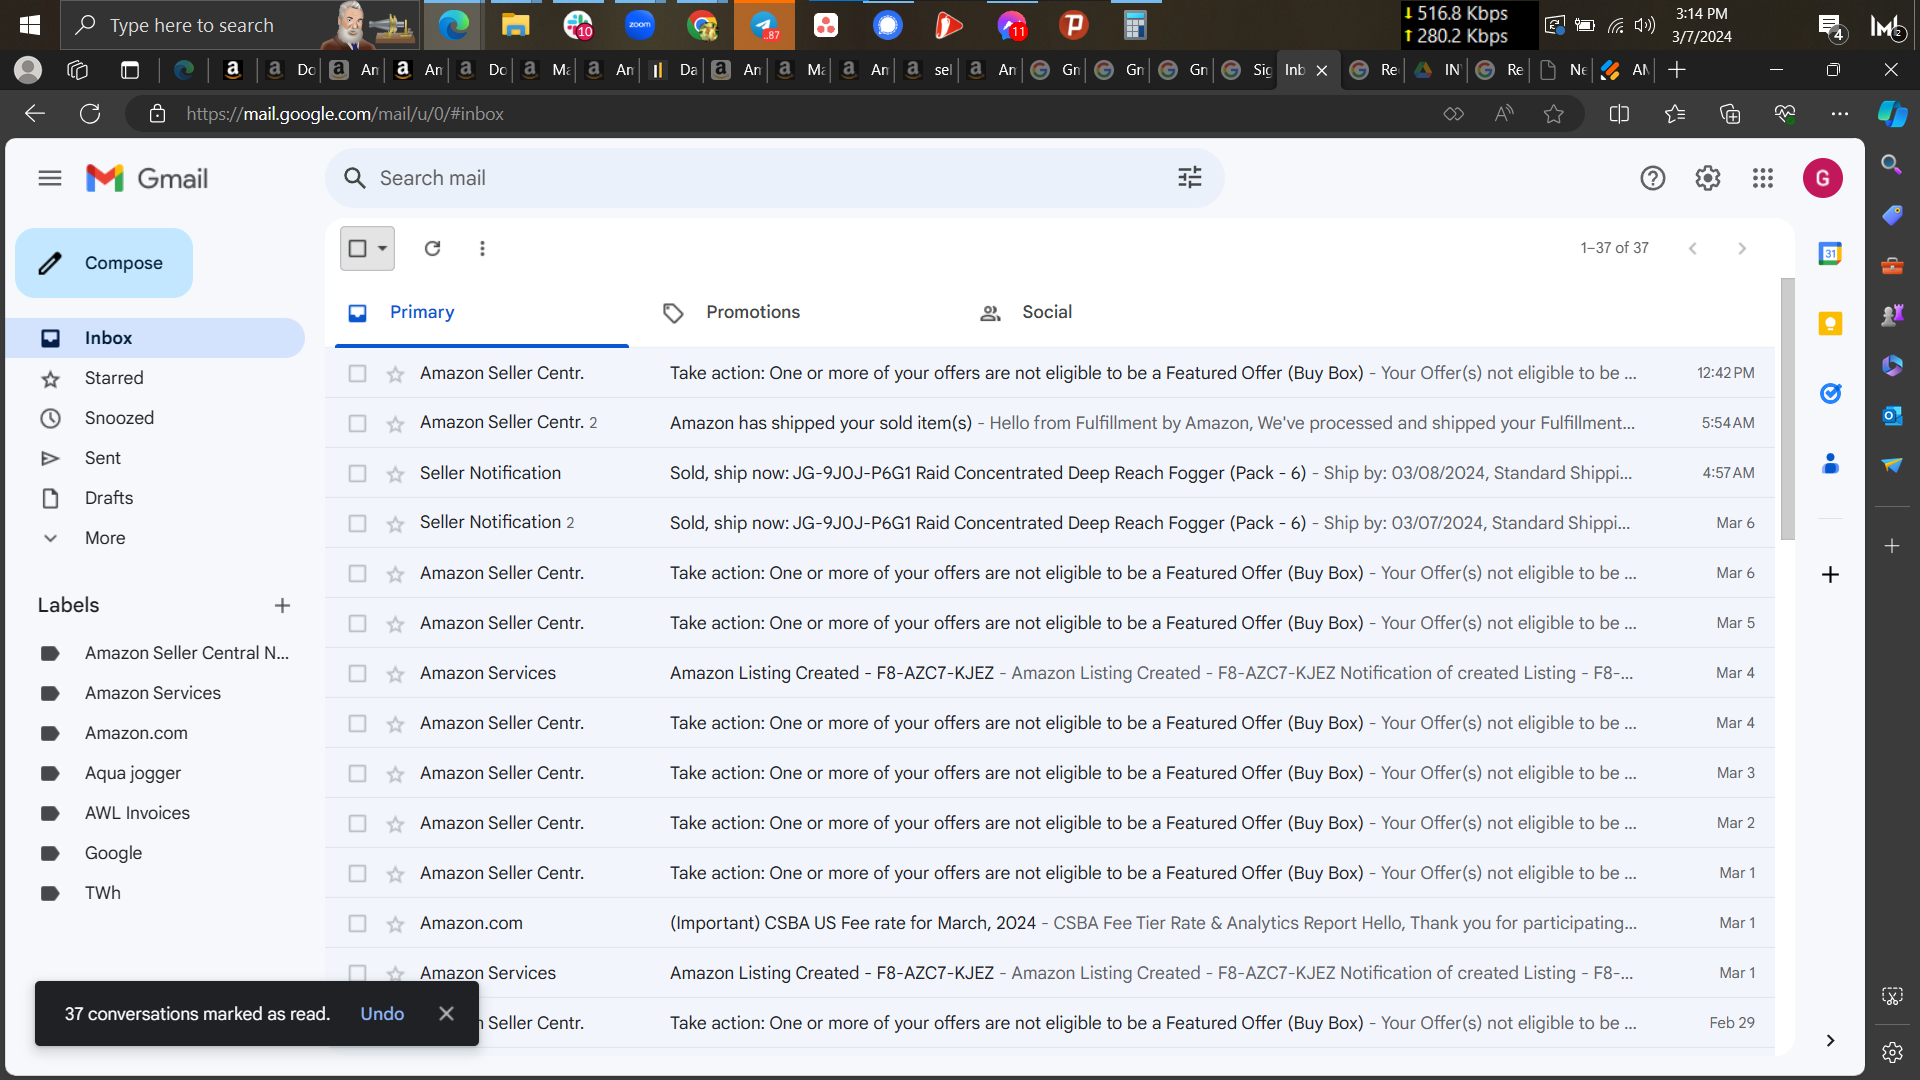Add this page to favorites star icon

tap(1553, 114)
